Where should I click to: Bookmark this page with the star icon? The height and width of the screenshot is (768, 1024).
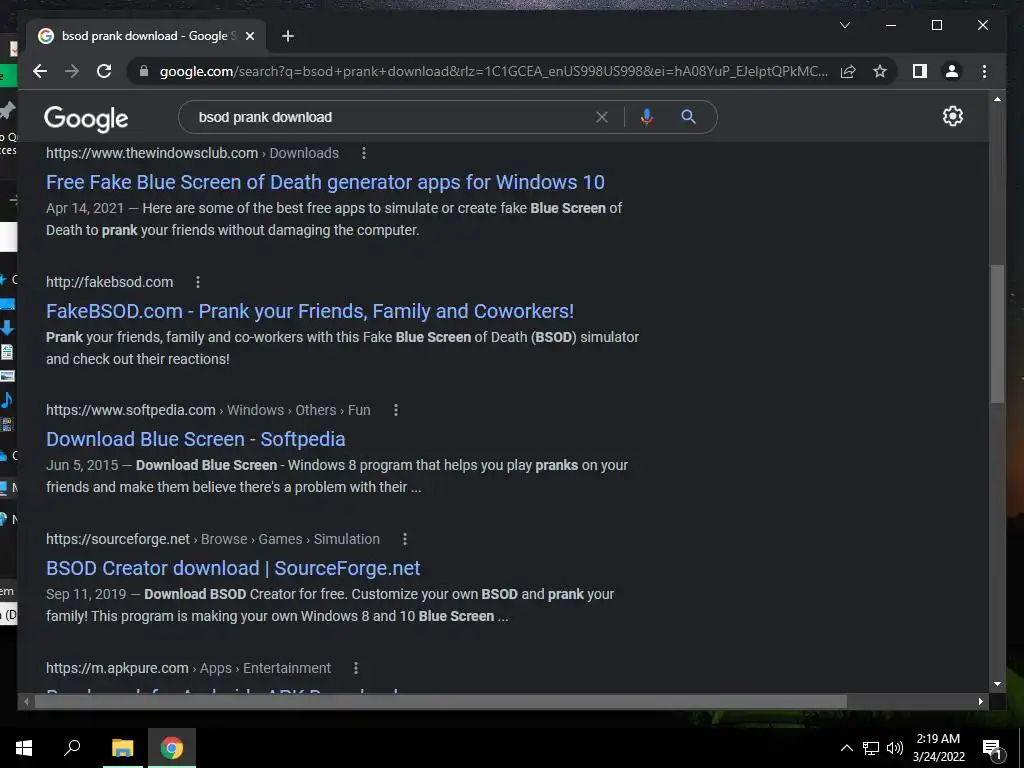click(880, 71)
